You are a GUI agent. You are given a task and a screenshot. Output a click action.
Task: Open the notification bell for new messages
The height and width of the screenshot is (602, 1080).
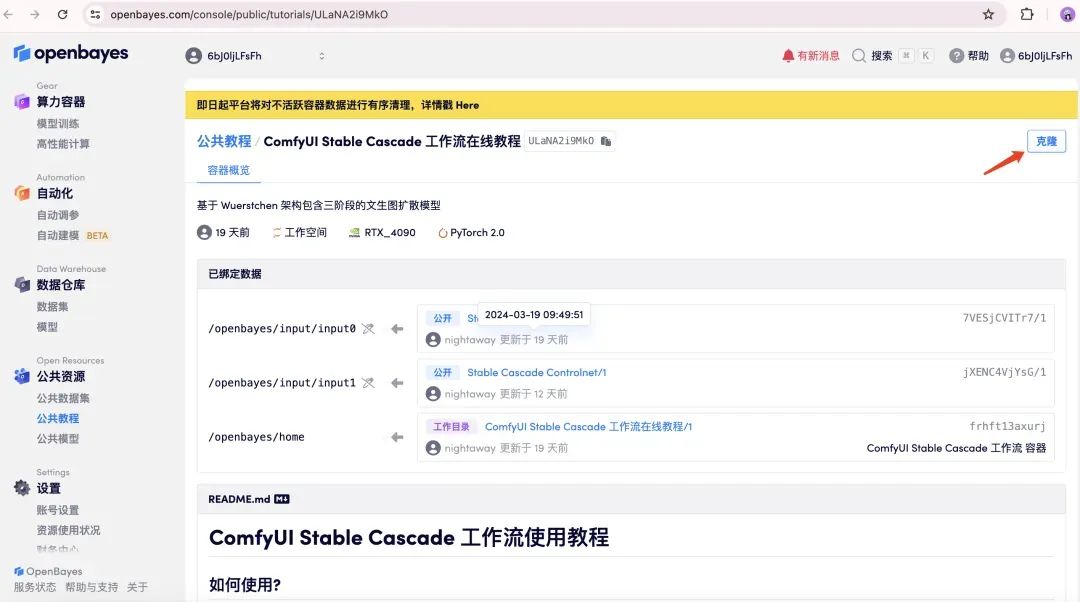click(788, 56)
